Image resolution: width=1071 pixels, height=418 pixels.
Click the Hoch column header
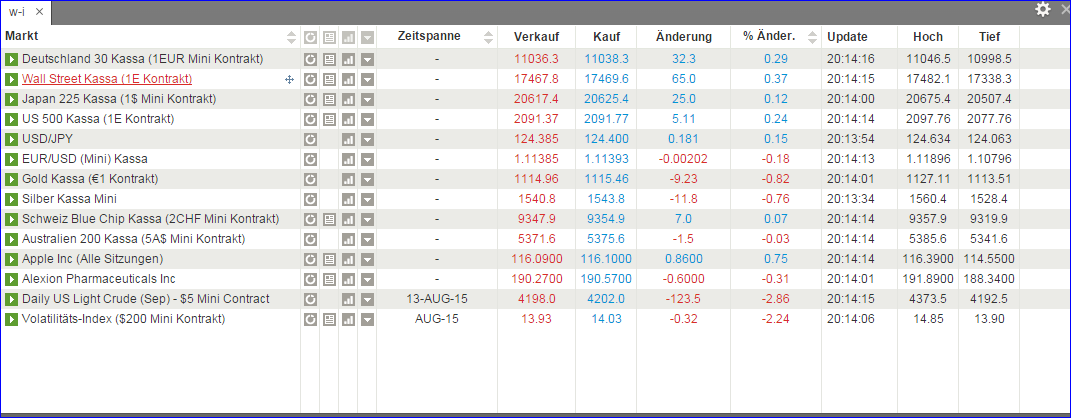tap(928, 37)
